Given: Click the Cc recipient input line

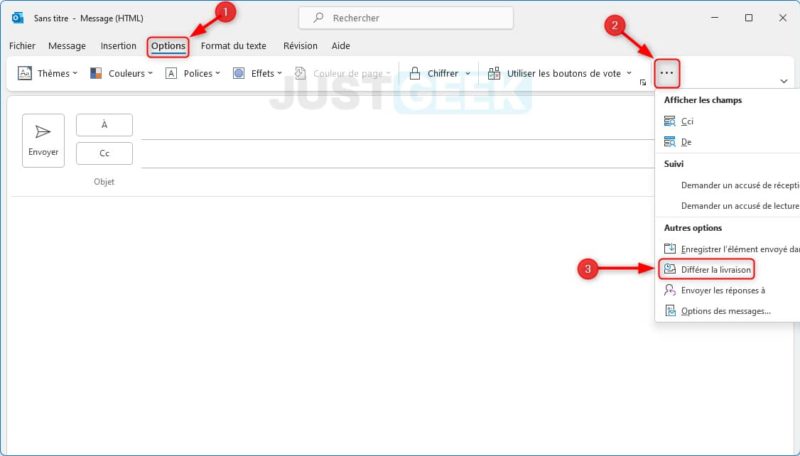Looking at the screenshot, I should (397, 158).
